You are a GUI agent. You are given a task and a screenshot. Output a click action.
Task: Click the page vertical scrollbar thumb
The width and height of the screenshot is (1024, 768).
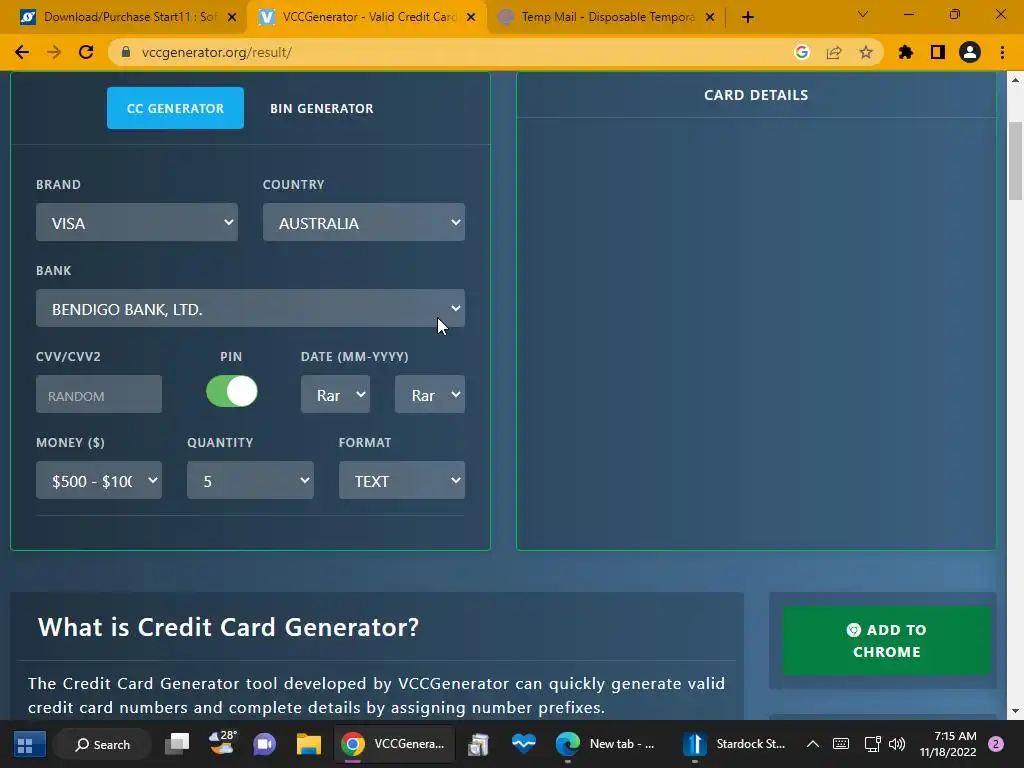pos(1015,161)
